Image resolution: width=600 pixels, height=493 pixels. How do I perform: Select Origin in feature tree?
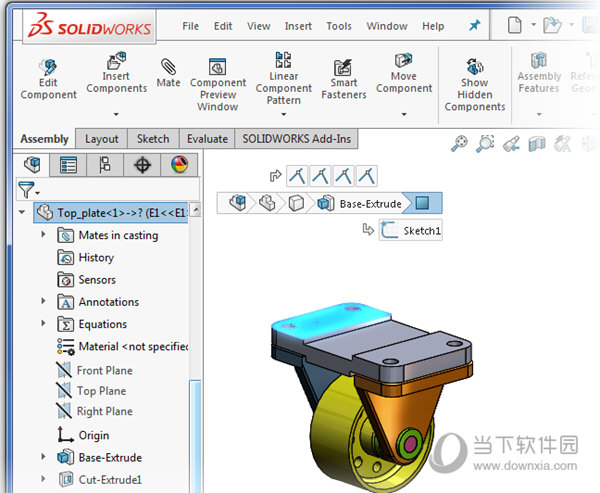[x=83, y=435]
